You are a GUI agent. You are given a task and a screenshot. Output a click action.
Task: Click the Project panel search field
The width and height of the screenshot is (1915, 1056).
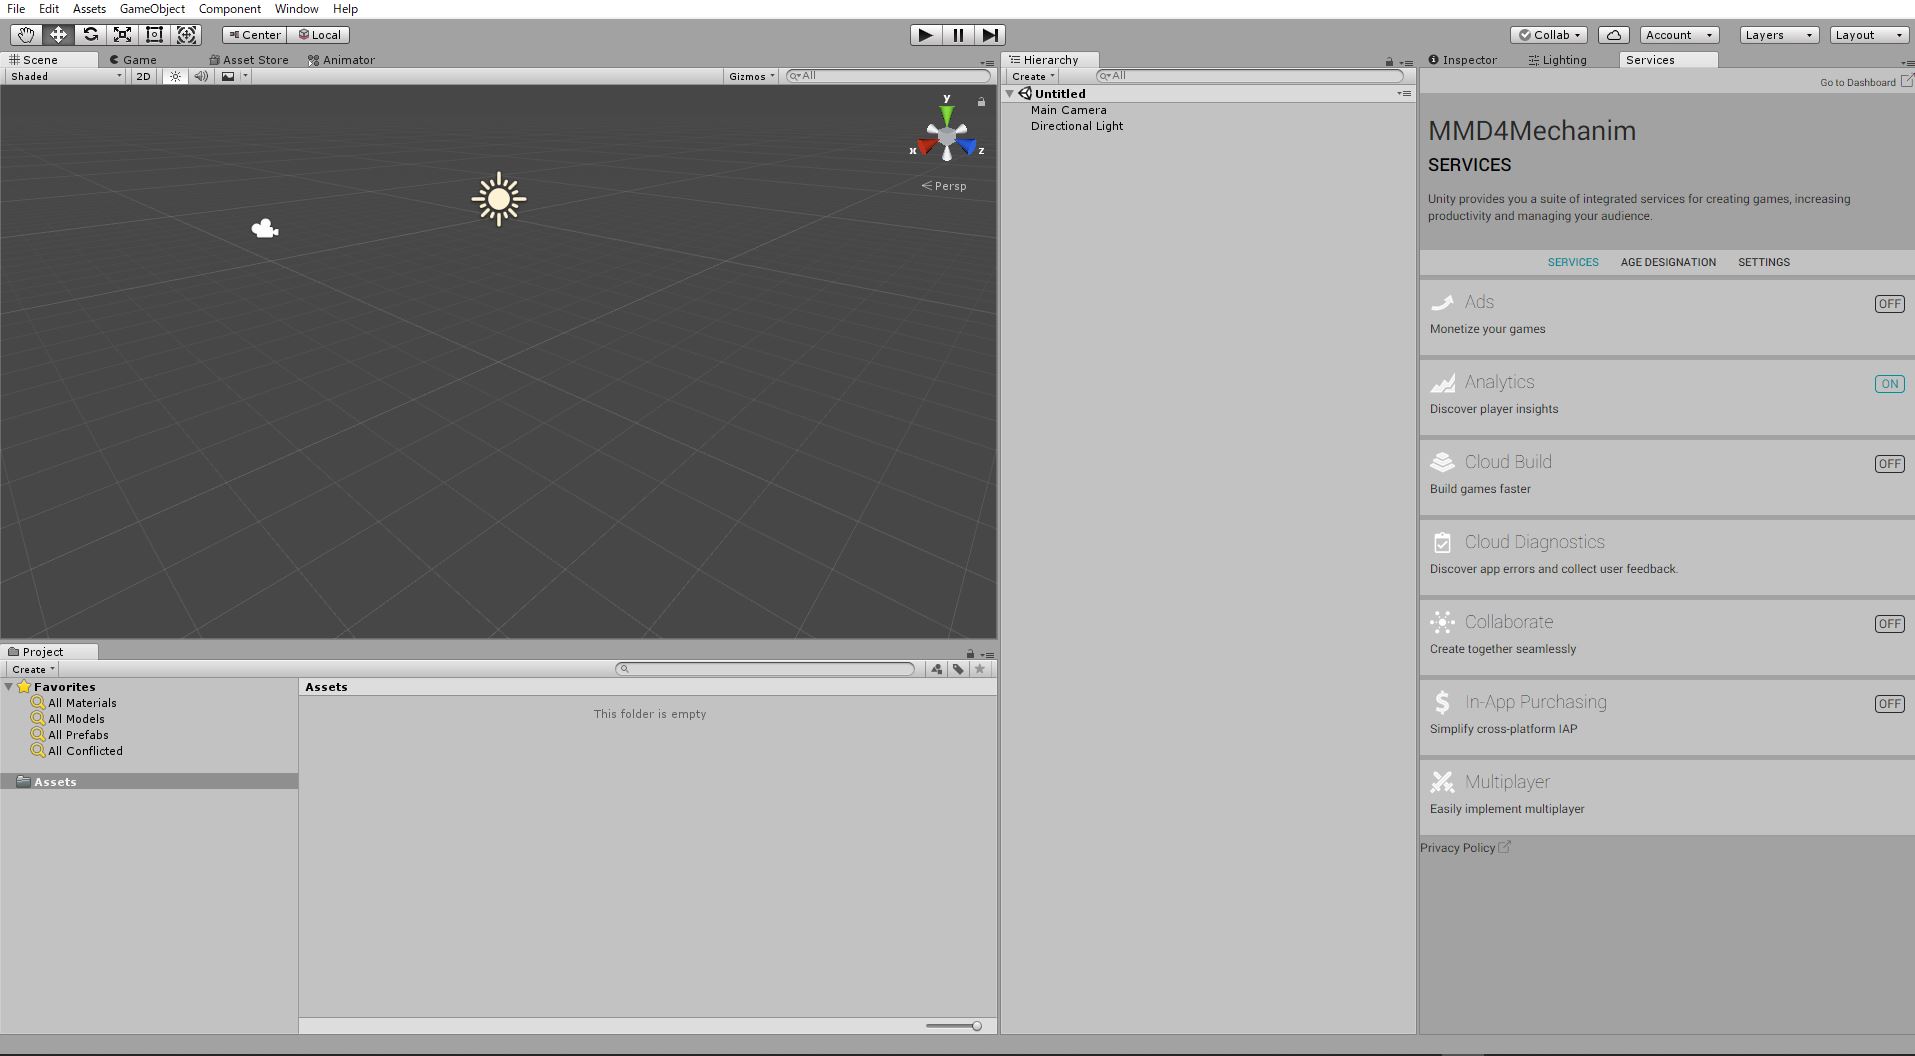(765, 669)
